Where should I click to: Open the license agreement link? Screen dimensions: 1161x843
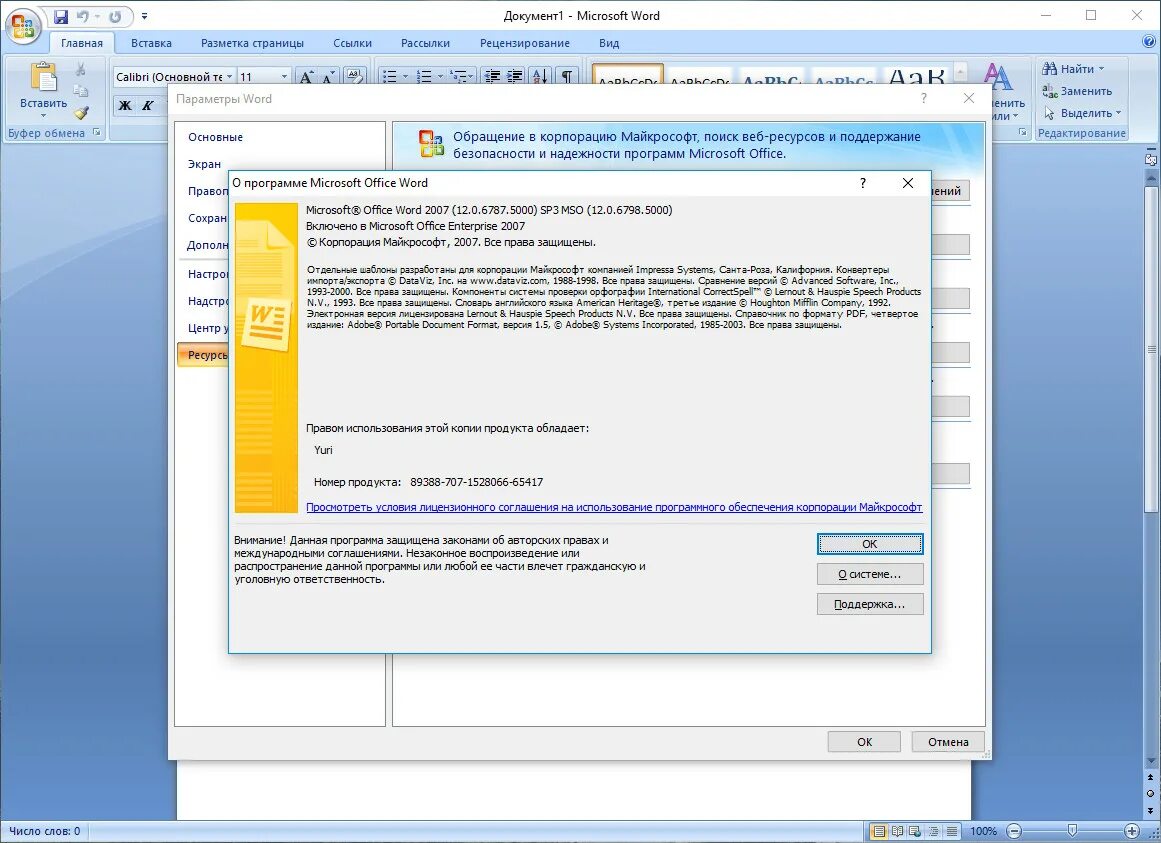pyautogui.click(x=614, y=507)
